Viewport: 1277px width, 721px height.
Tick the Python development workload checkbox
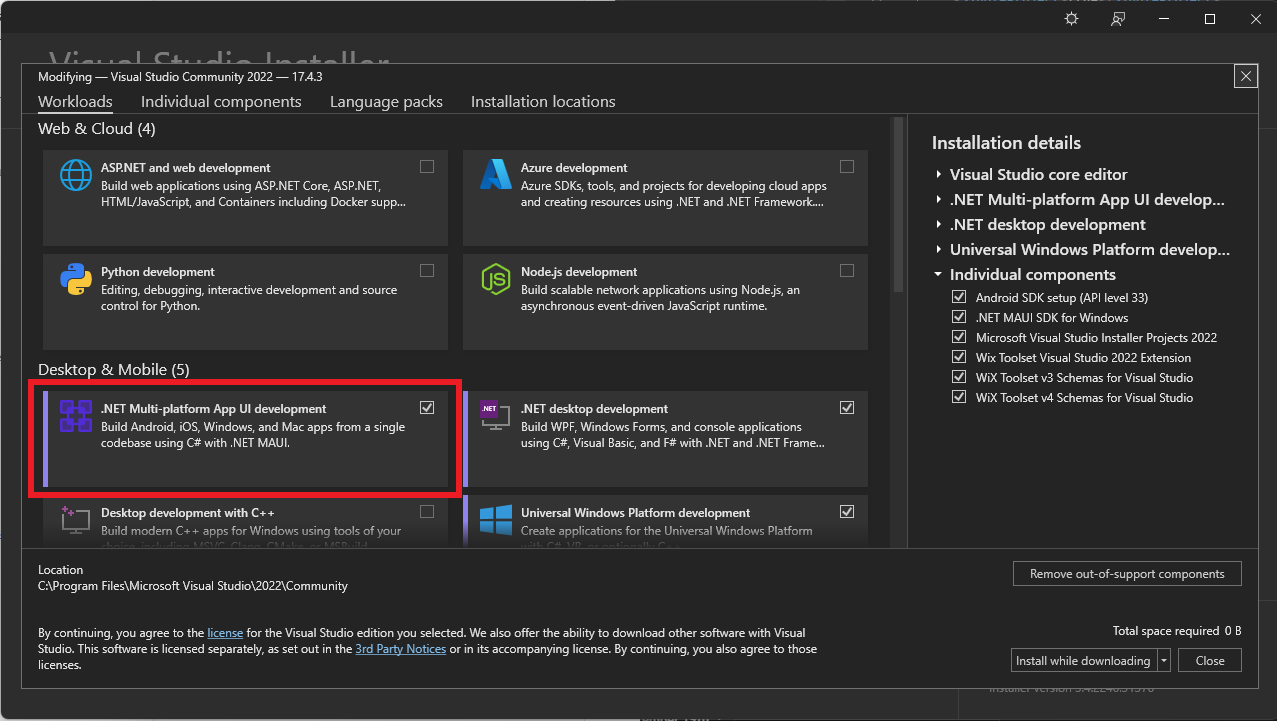tap(427, 271)
